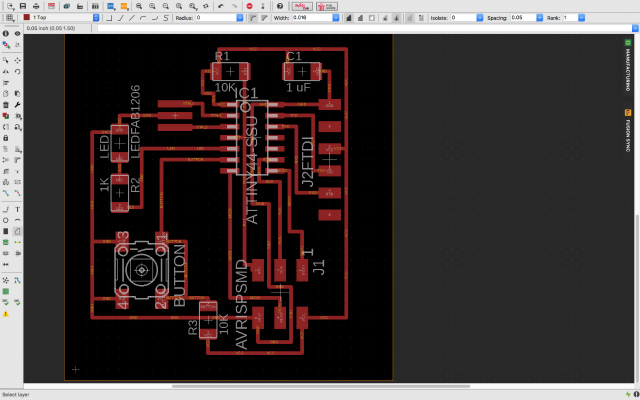Click the Zoom out magnifier icon
Screen dimensions: 640x400
tap(166, 6)
